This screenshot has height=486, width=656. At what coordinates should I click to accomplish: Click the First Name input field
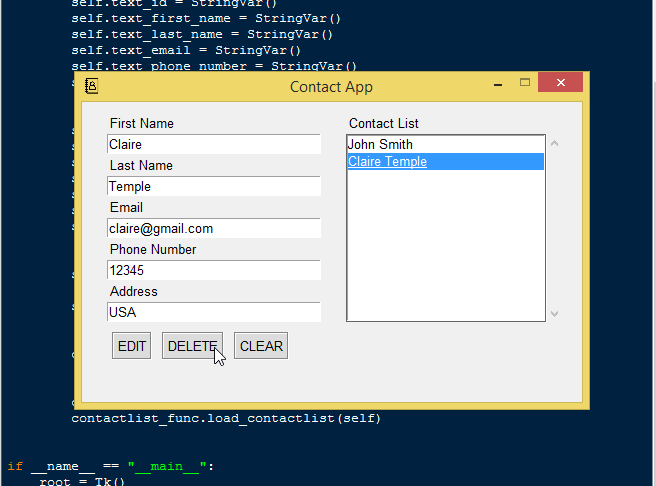[213, 145]
